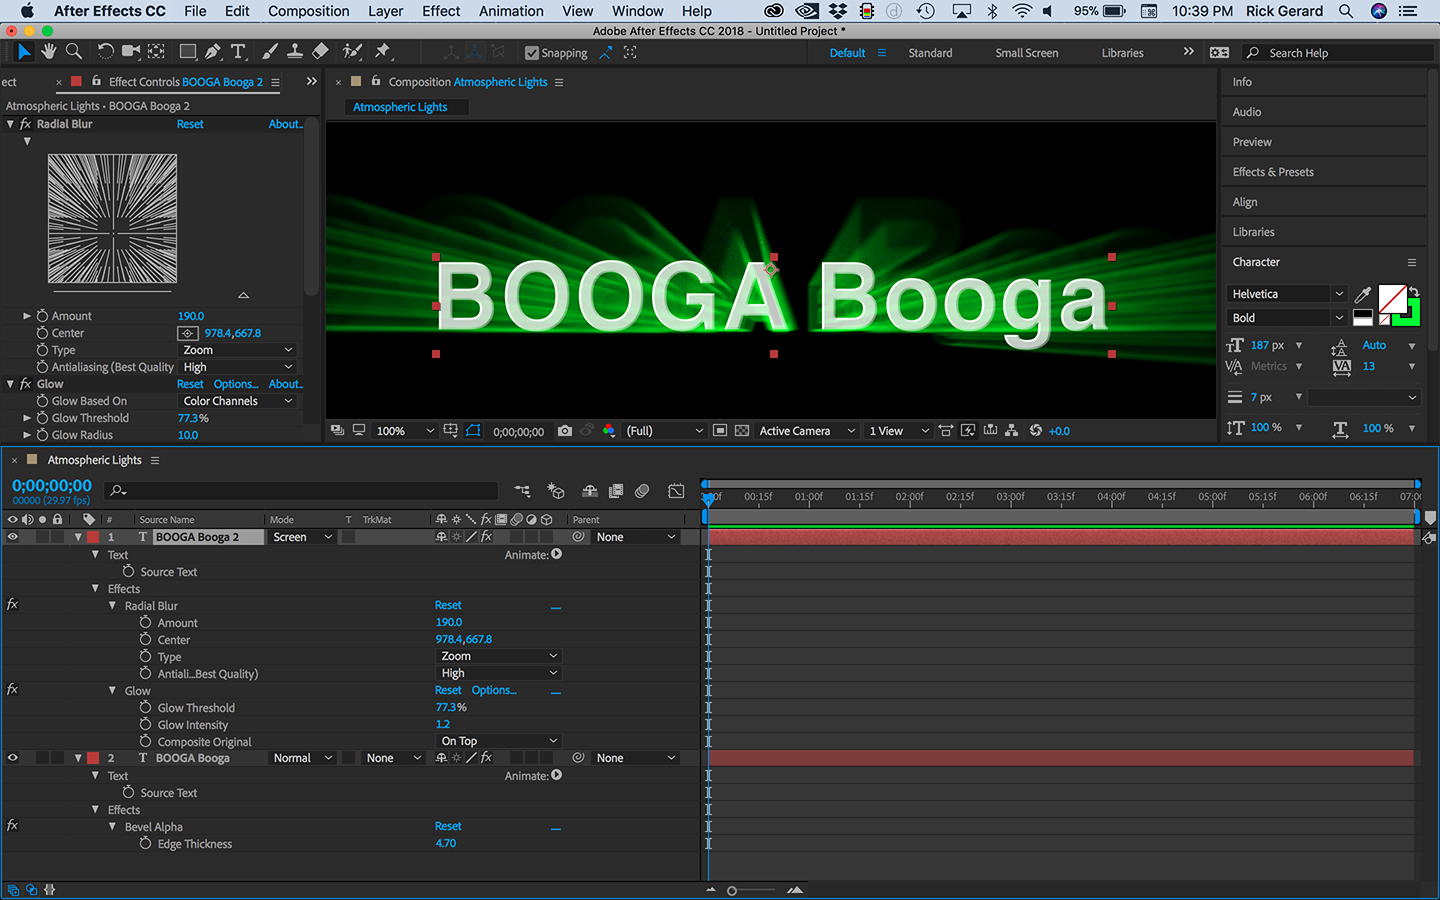The width and height of the screenshot is (1440, 900).
Task: Open the Graph Editor in timeline
Action: (676, 491)
